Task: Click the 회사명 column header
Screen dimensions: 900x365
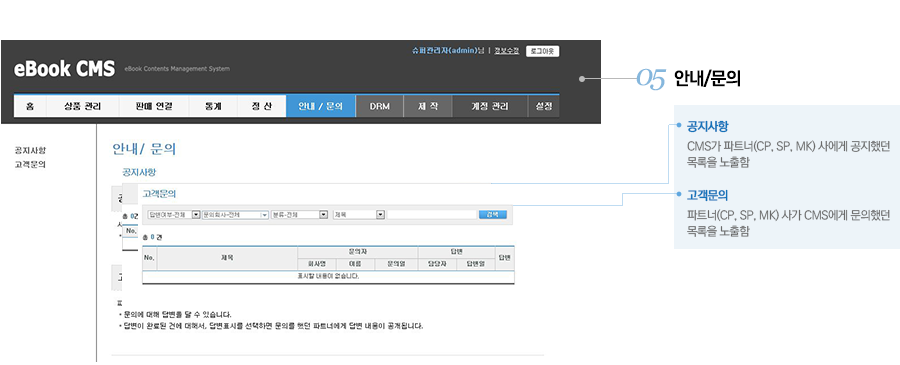Action: click(316, 264)
